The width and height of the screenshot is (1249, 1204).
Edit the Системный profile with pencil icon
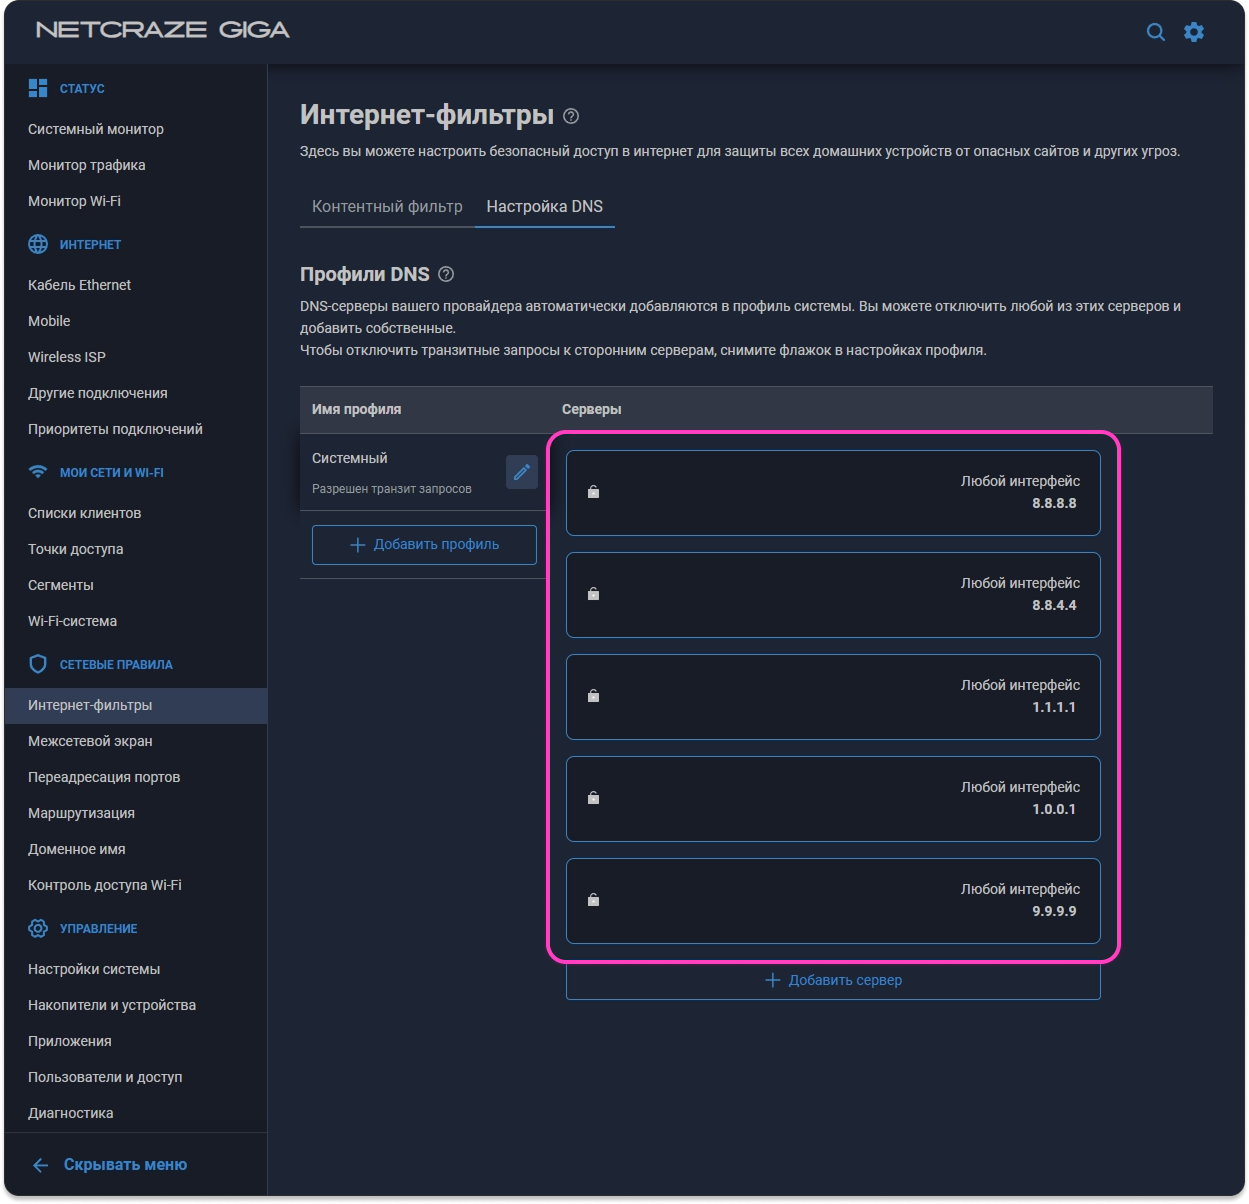tap(521, 472)
